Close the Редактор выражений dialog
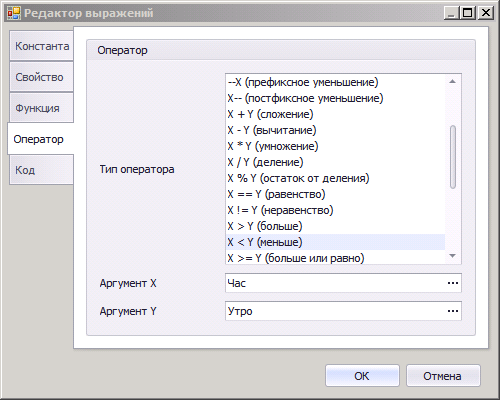The image size is (500, 400). point(486,13)
